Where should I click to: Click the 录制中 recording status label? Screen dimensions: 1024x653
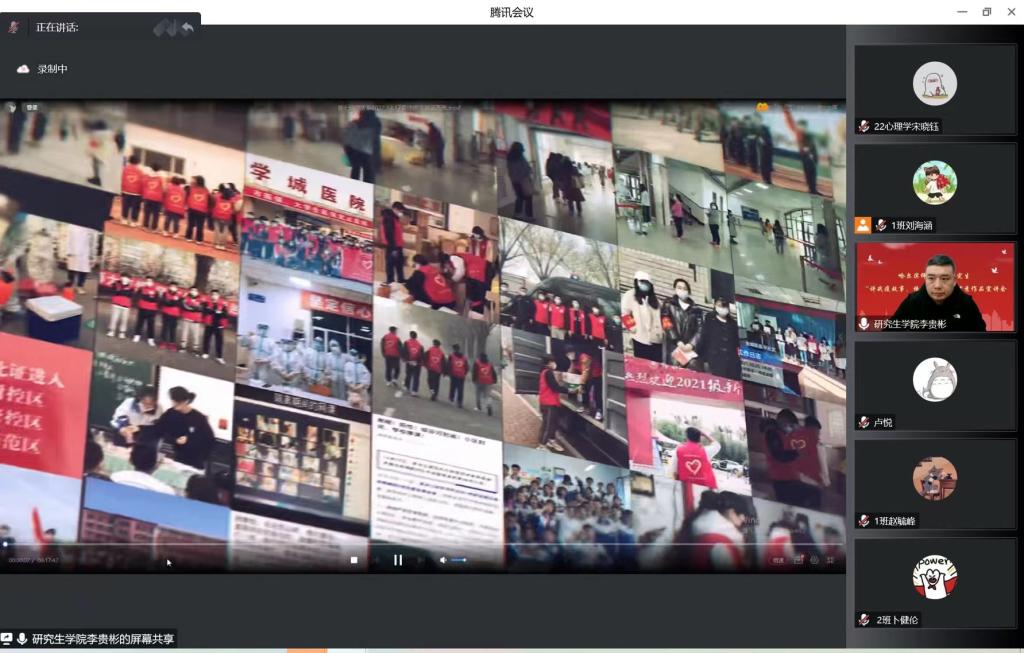[52, 69]
